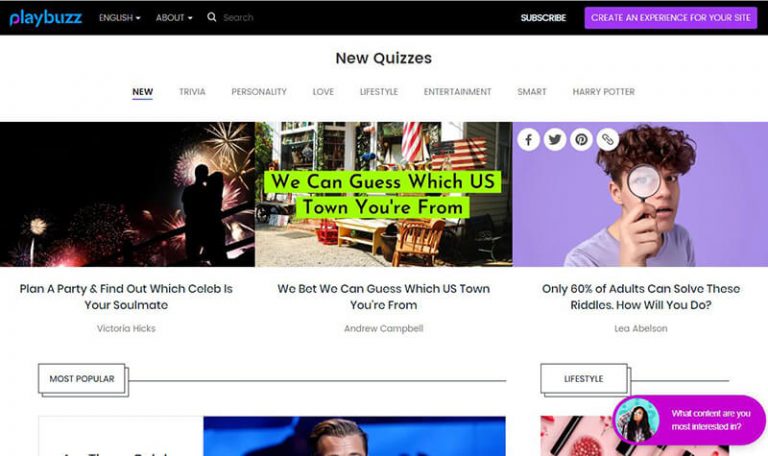Image resolution: width=768 pixels, height=456 pixels.
Task: Share the riddles quiz on Facebook
Action: point(528,140)
